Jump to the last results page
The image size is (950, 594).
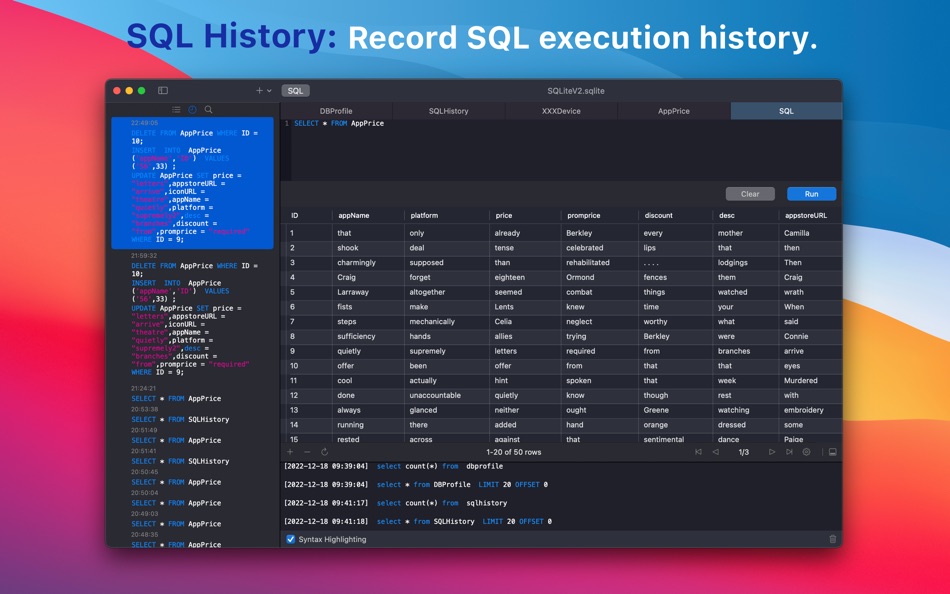point(789,452)
